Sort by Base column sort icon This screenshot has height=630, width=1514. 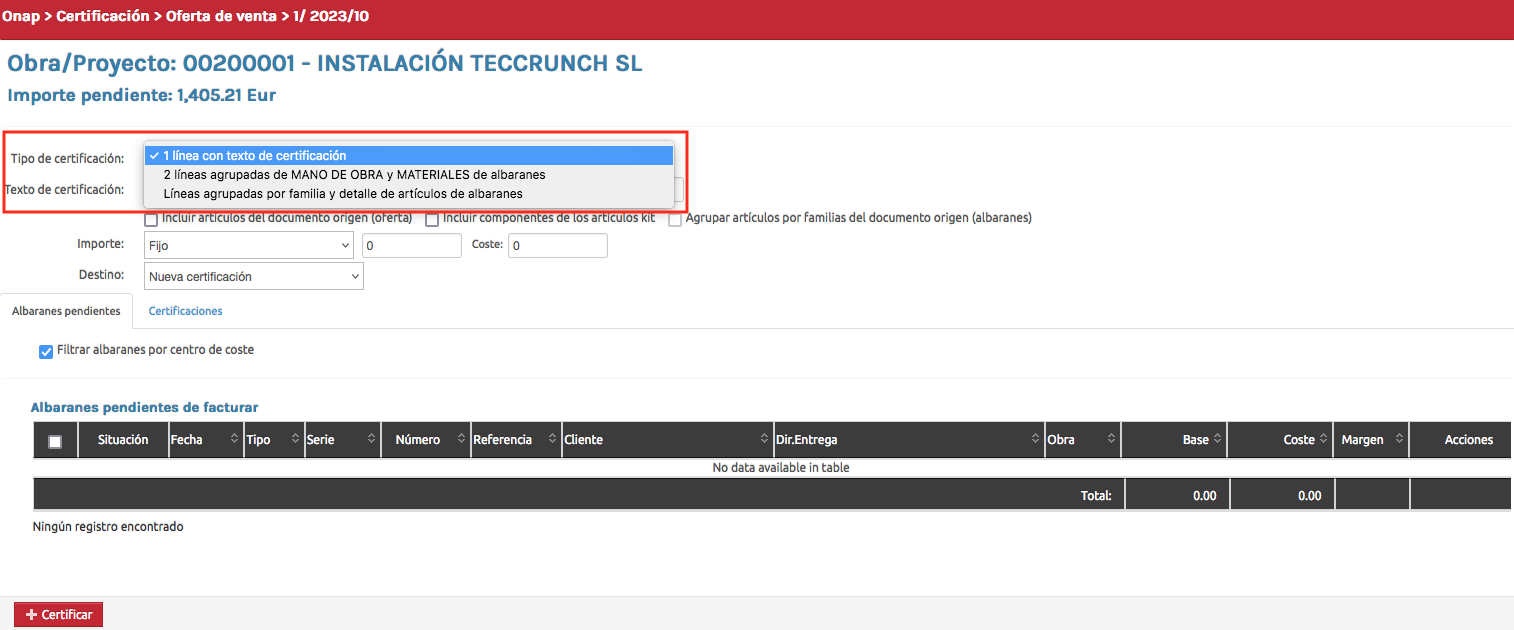[1217, 440]
